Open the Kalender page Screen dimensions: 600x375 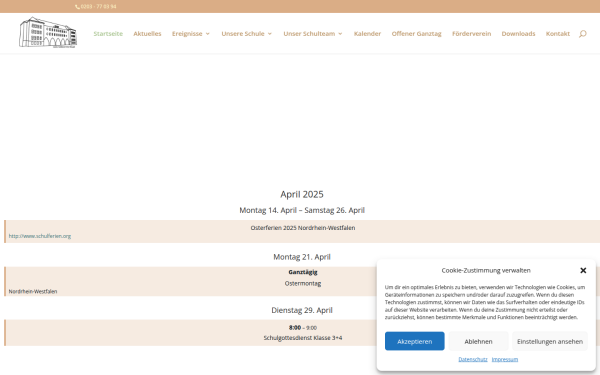coord(367,34)
